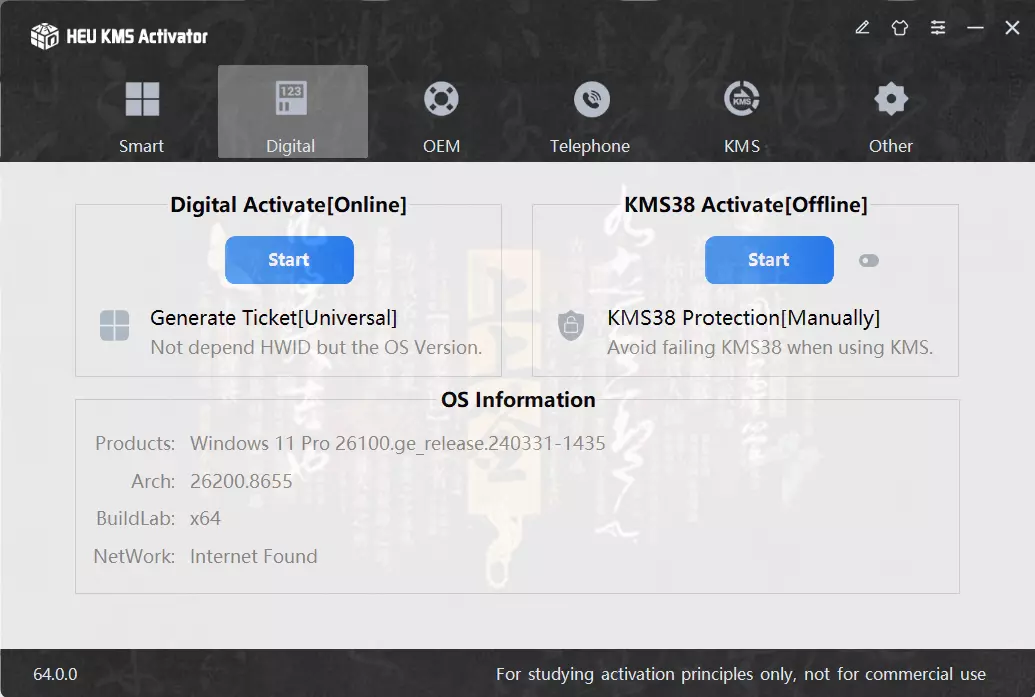Open the Other settings gear tab
This screenshot has width=1035, height=697.
point(890,116)
